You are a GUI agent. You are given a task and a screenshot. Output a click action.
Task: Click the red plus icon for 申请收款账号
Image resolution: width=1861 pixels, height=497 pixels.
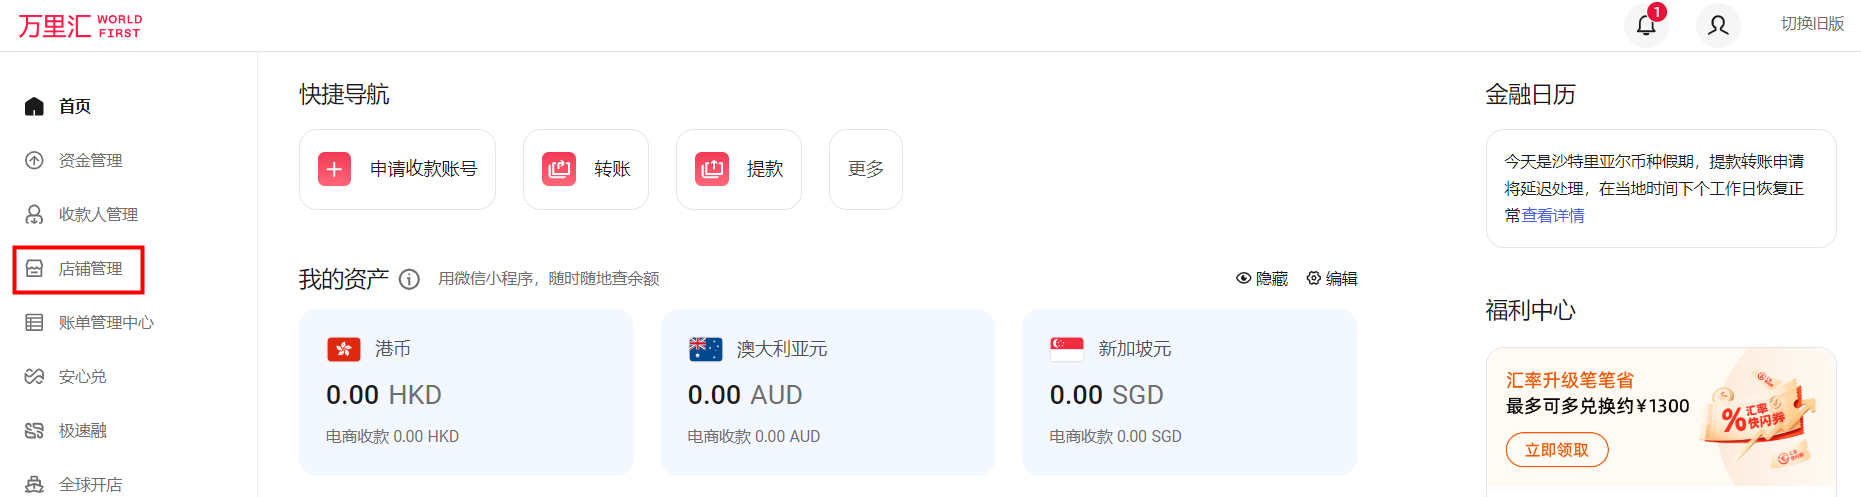click(x=334, y=169)
